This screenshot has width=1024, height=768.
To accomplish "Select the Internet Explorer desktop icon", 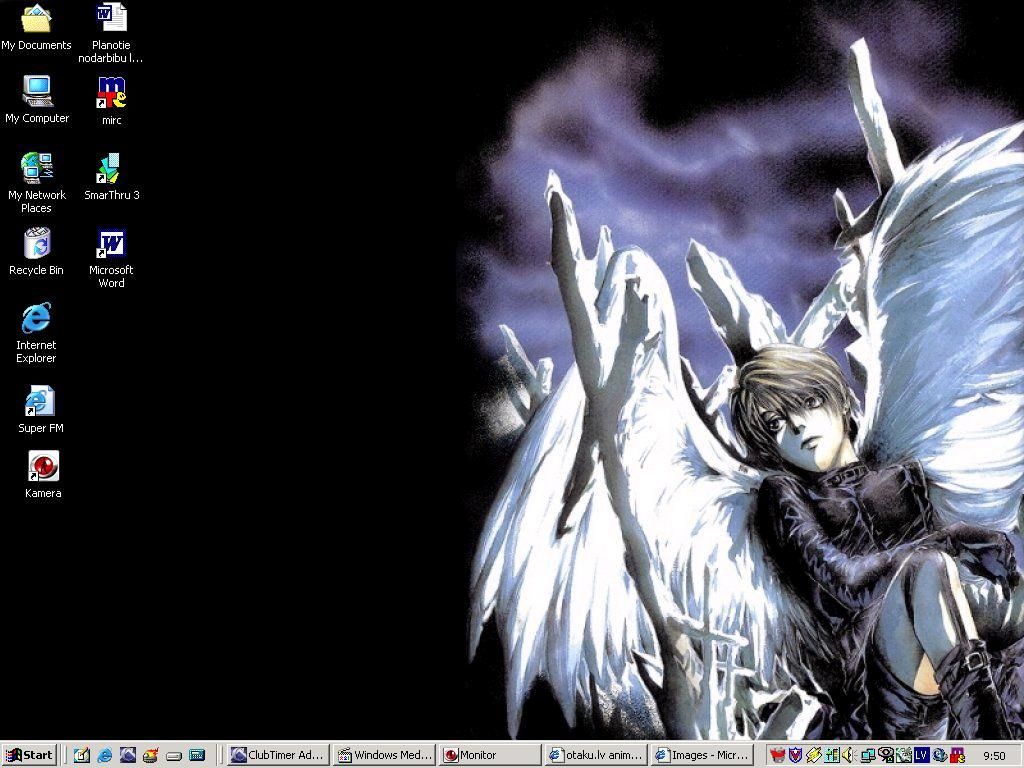I will click(36, 319).
